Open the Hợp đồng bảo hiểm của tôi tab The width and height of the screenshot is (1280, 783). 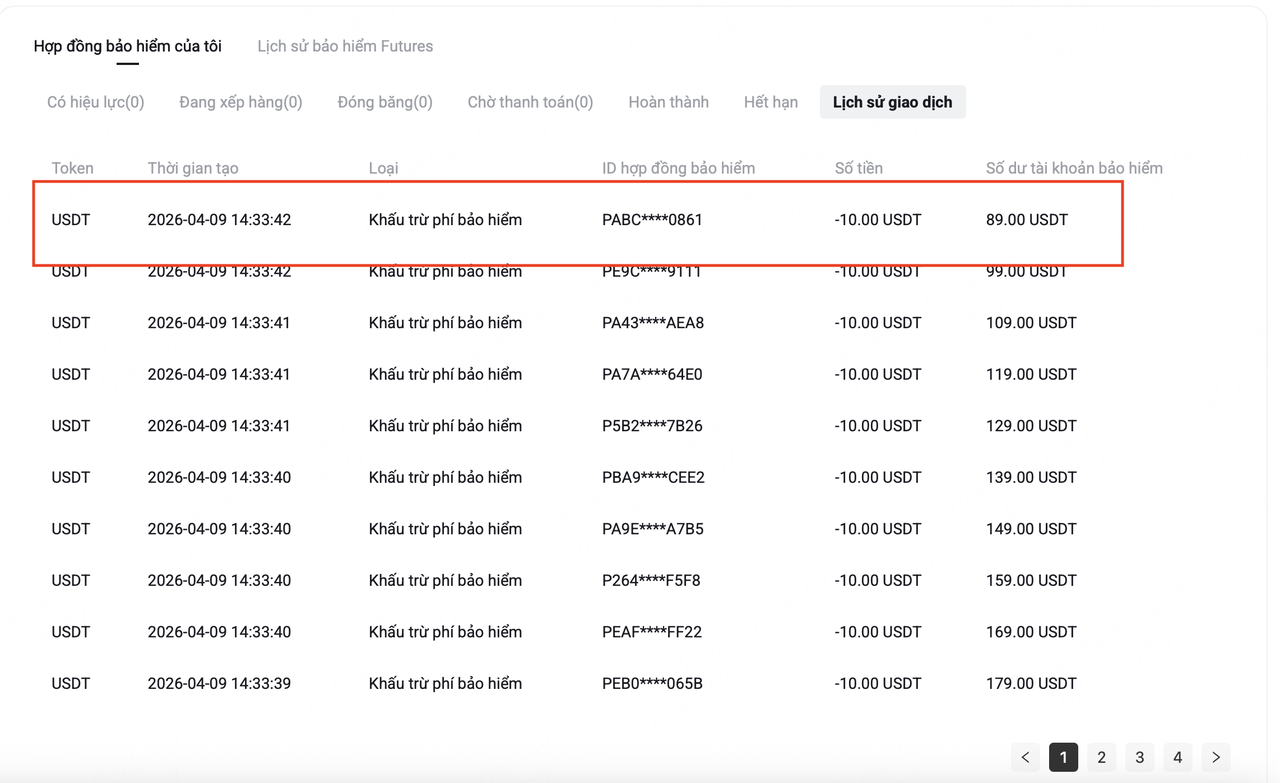click(x=128, y=46)
